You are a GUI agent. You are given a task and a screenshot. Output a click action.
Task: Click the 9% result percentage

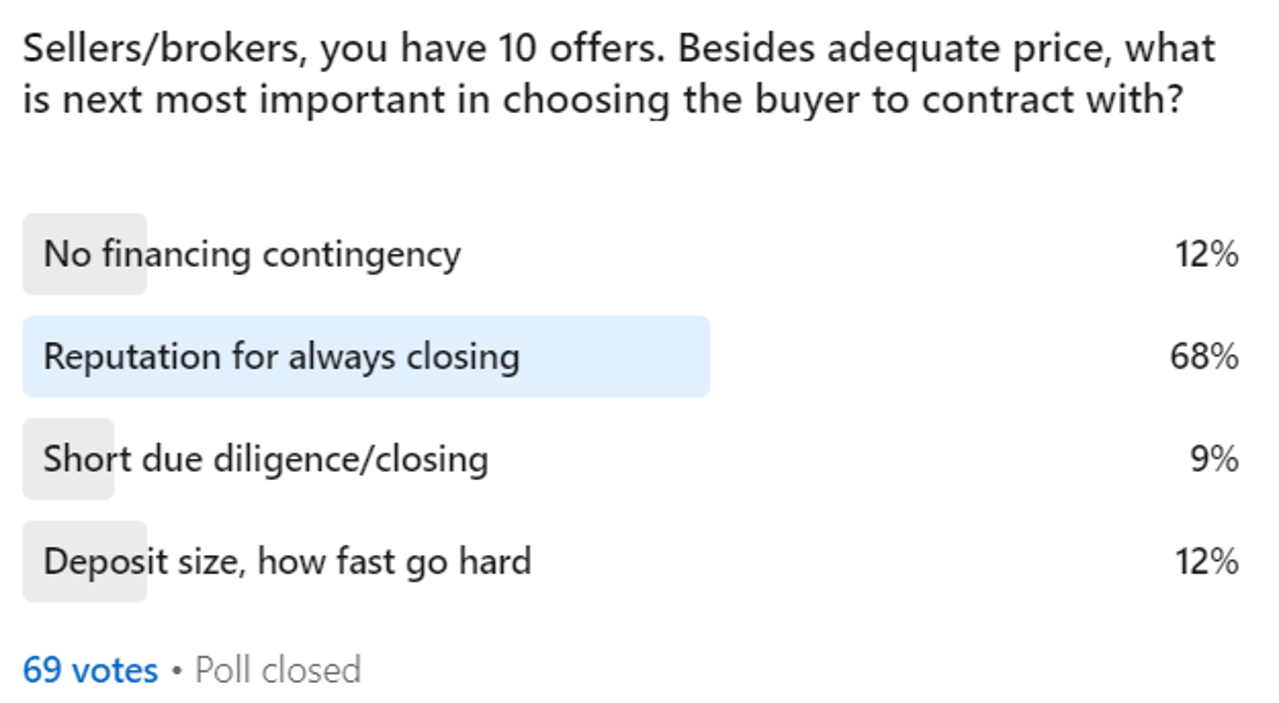(1214, 459)
